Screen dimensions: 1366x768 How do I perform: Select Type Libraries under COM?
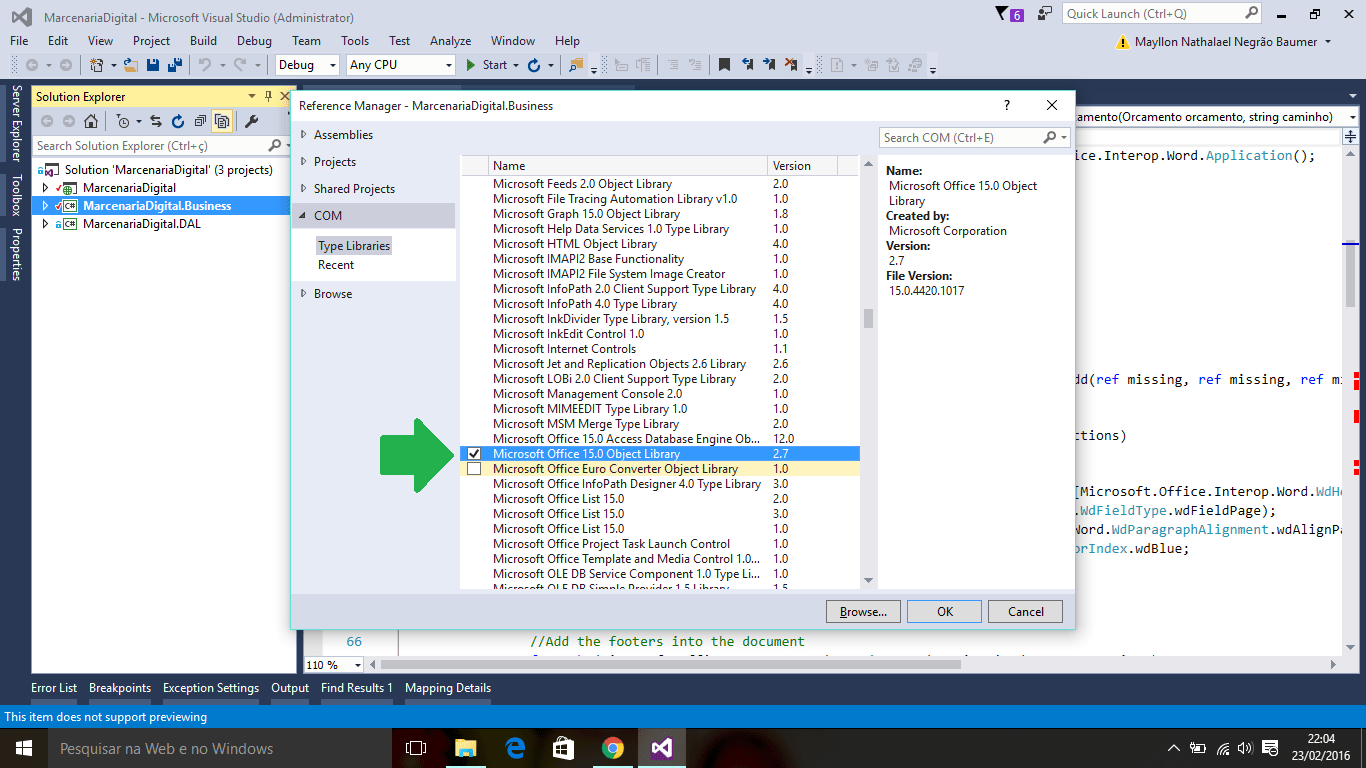(354, 246)
